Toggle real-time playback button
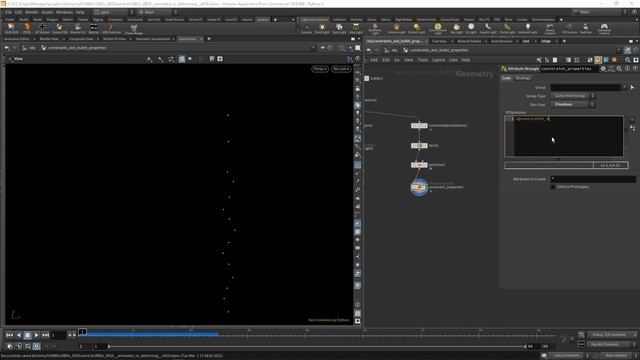Image resolution: width=640 pixels, height=360 pixels. click(36, 346)
